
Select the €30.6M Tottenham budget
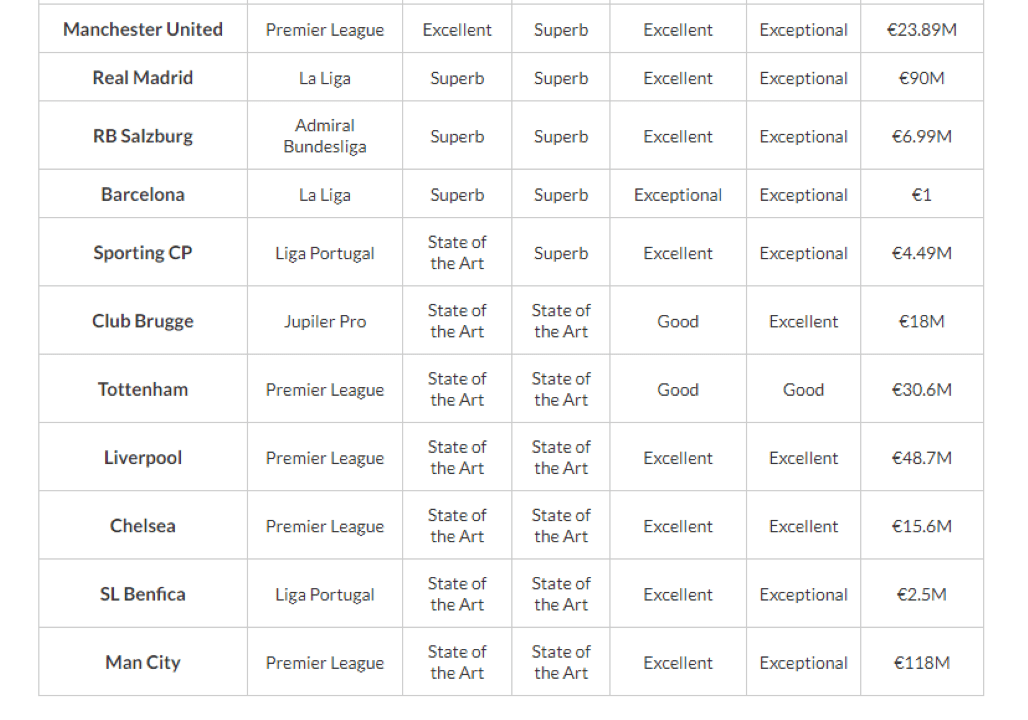pyautogui.click(x=921, y=390)
